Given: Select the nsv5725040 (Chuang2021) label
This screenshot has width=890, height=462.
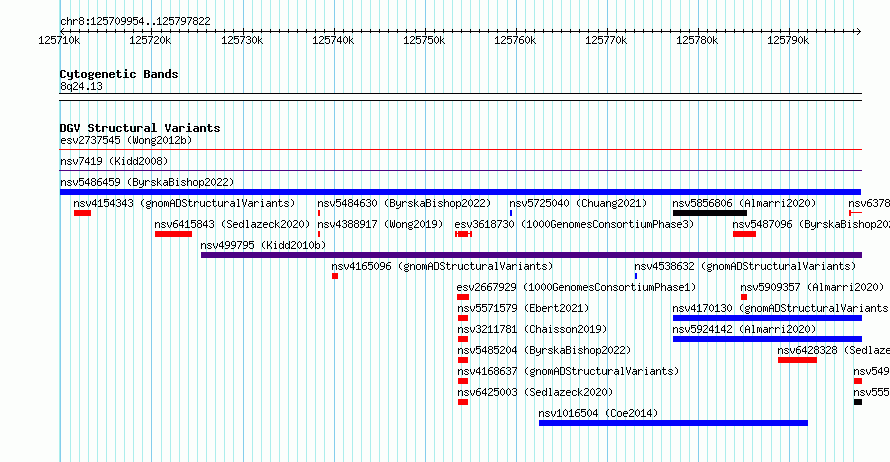Looking at the screenshot, I should 578,203.
